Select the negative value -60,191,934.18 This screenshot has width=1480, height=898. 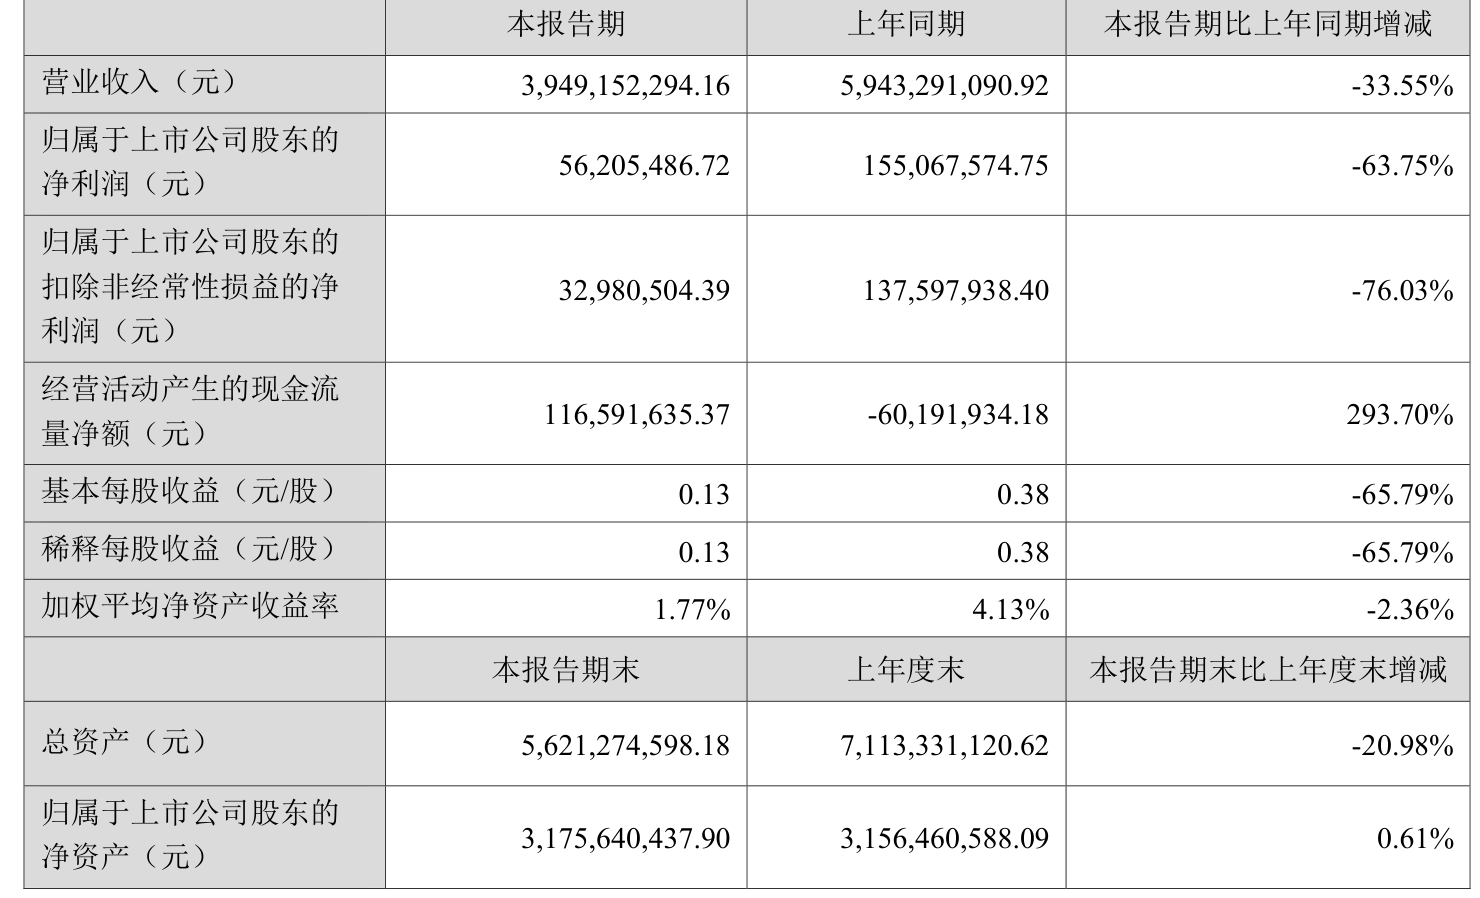pyautogui.click(x=958, y=414)
